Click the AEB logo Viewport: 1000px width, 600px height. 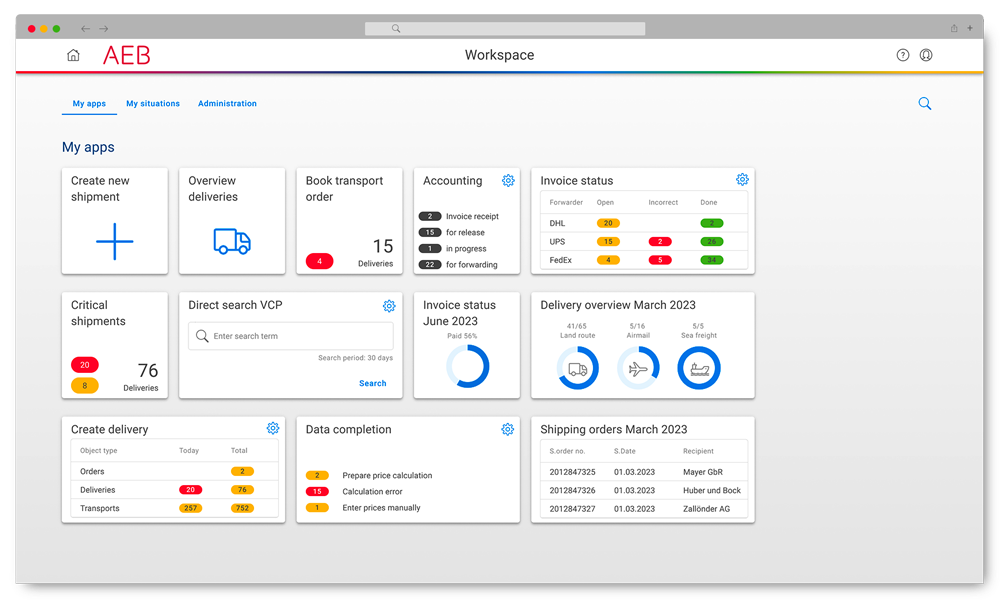click(x=127, y=55)
